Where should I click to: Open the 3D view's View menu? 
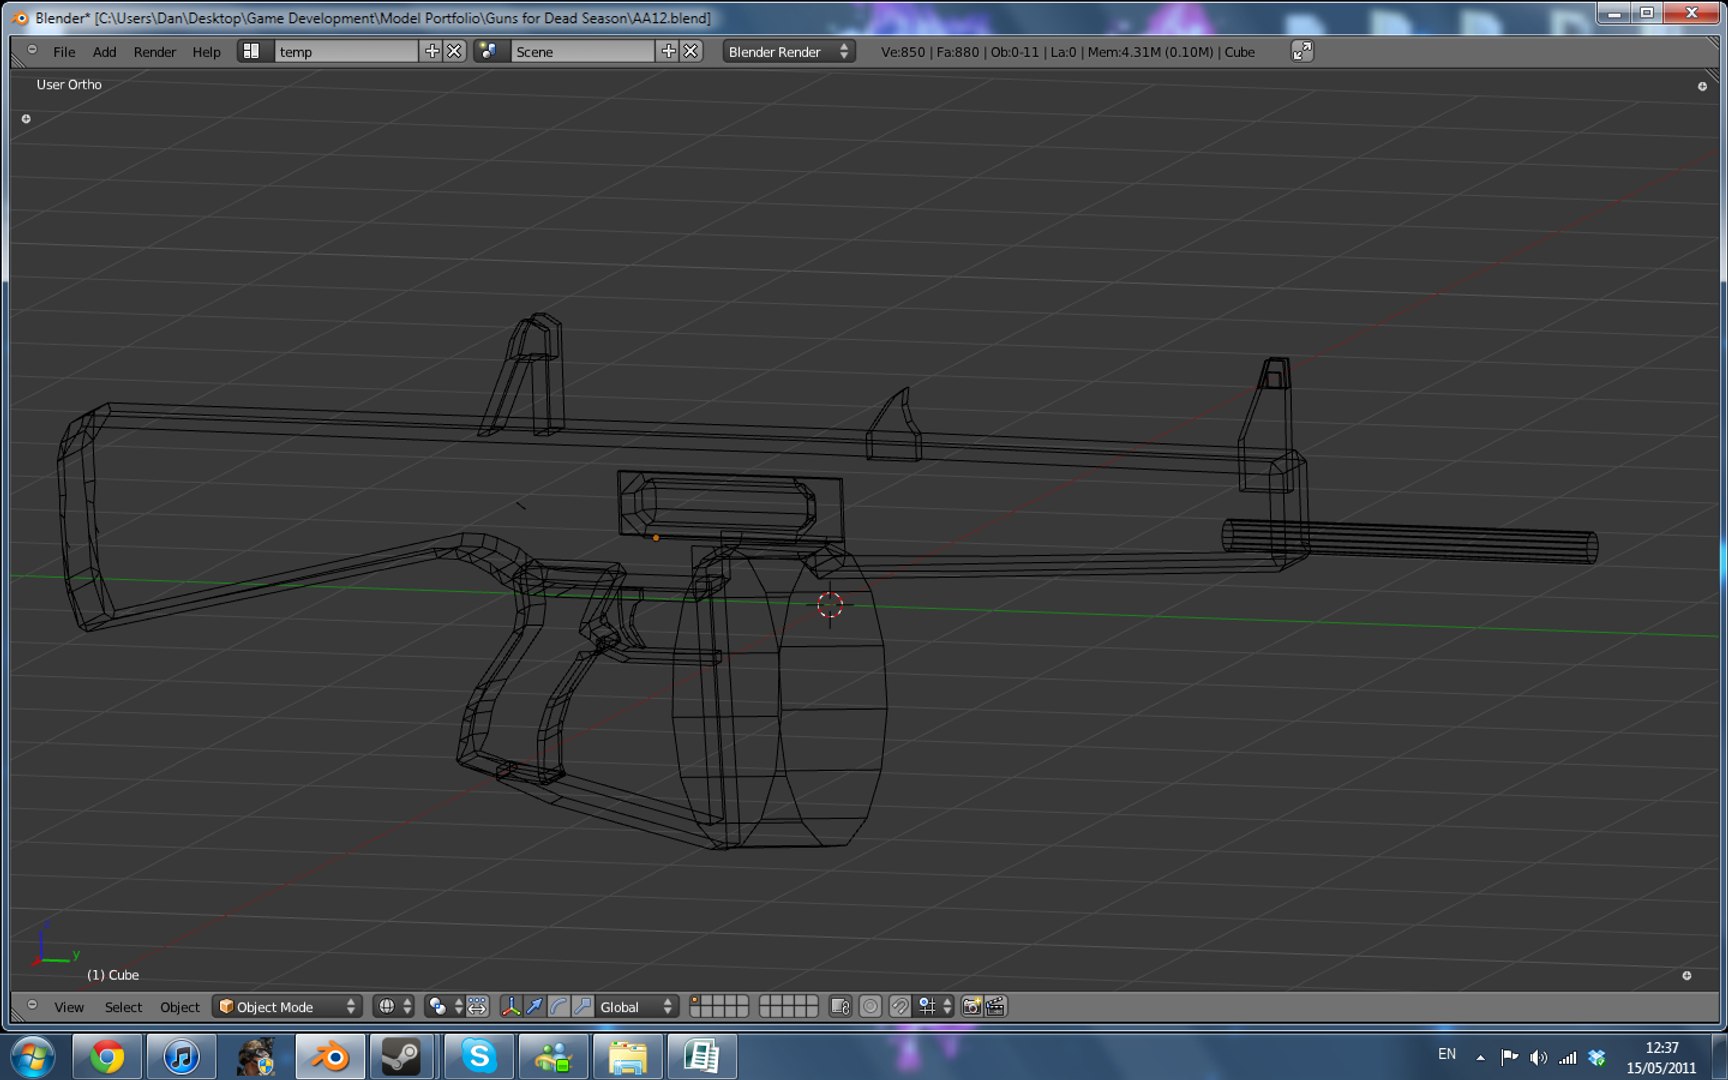[69, 1006]
